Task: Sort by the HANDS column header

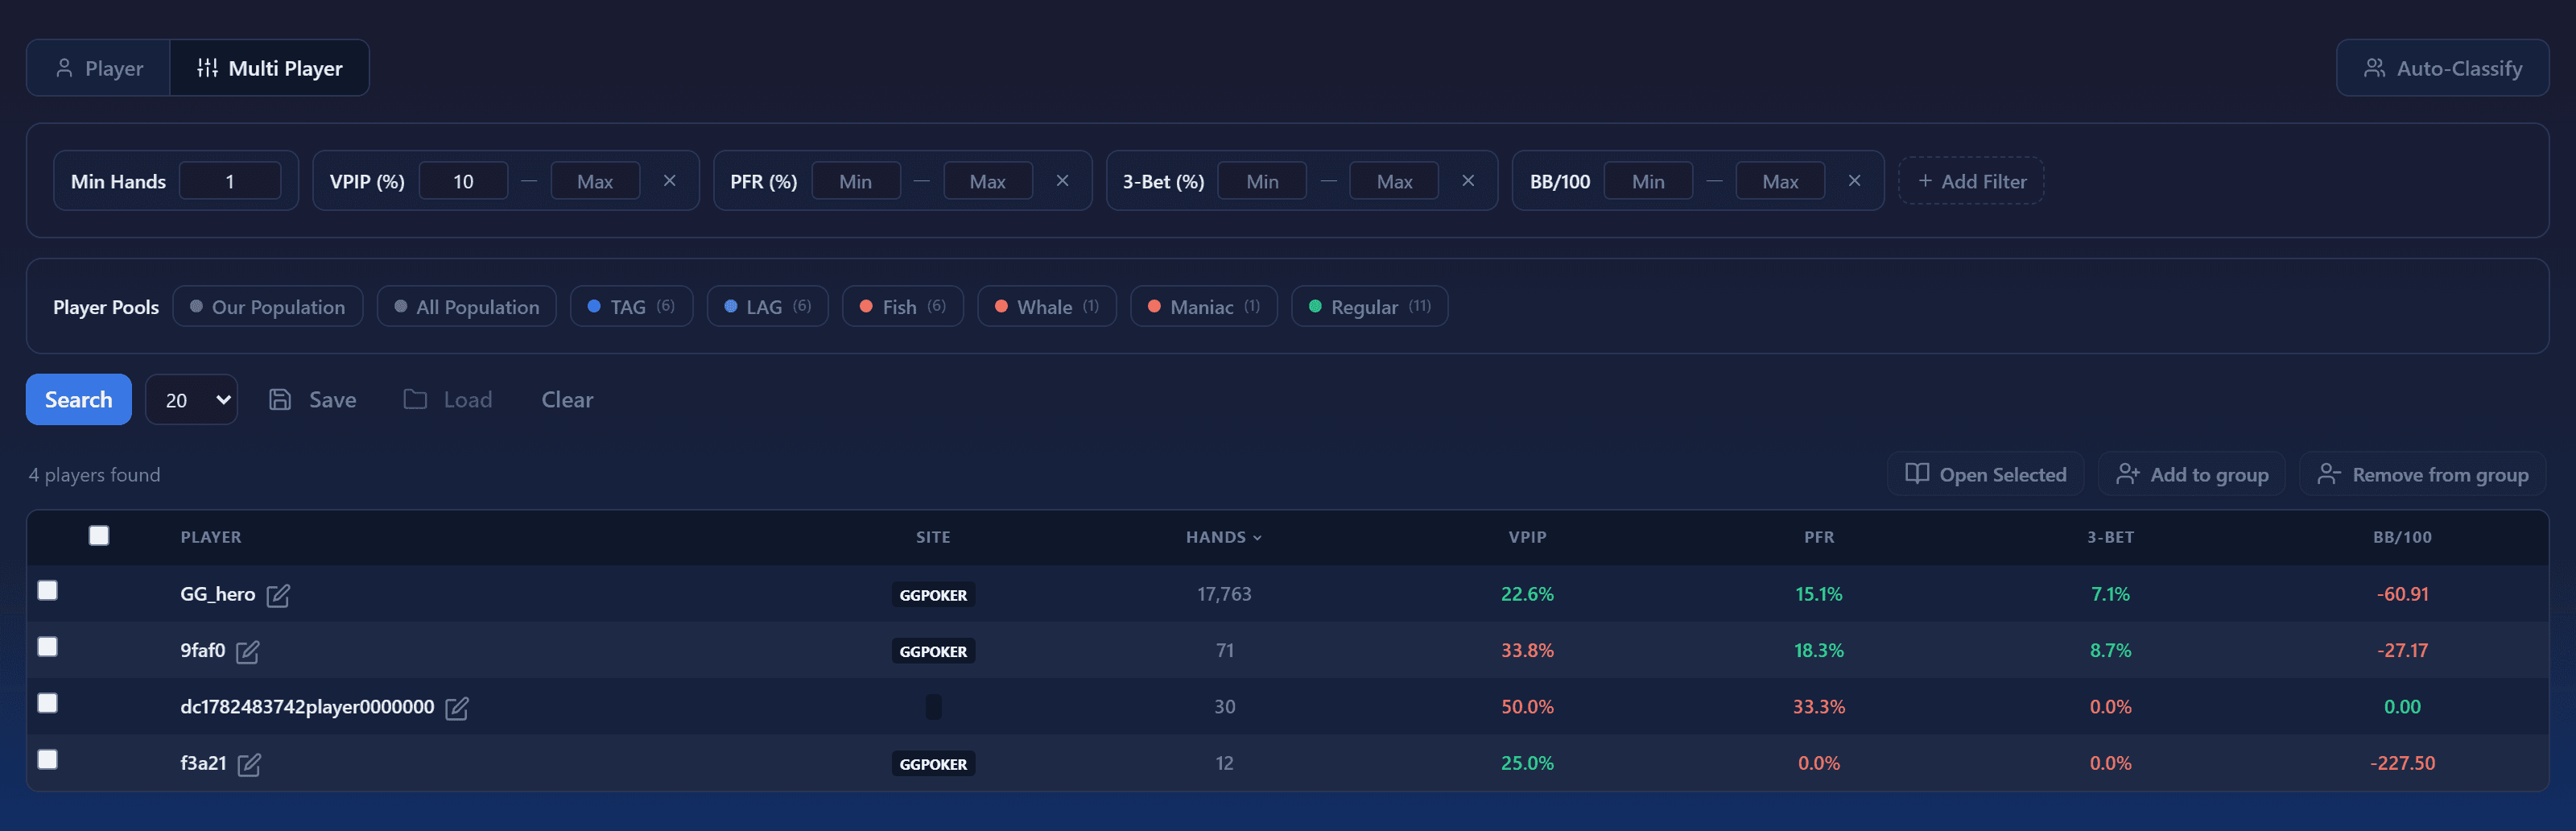Action: pos(1224,538)
